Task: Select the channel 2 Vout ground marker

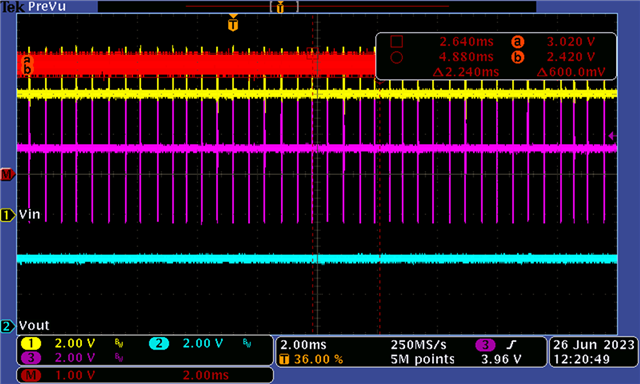Action: (x=7, y=326)
